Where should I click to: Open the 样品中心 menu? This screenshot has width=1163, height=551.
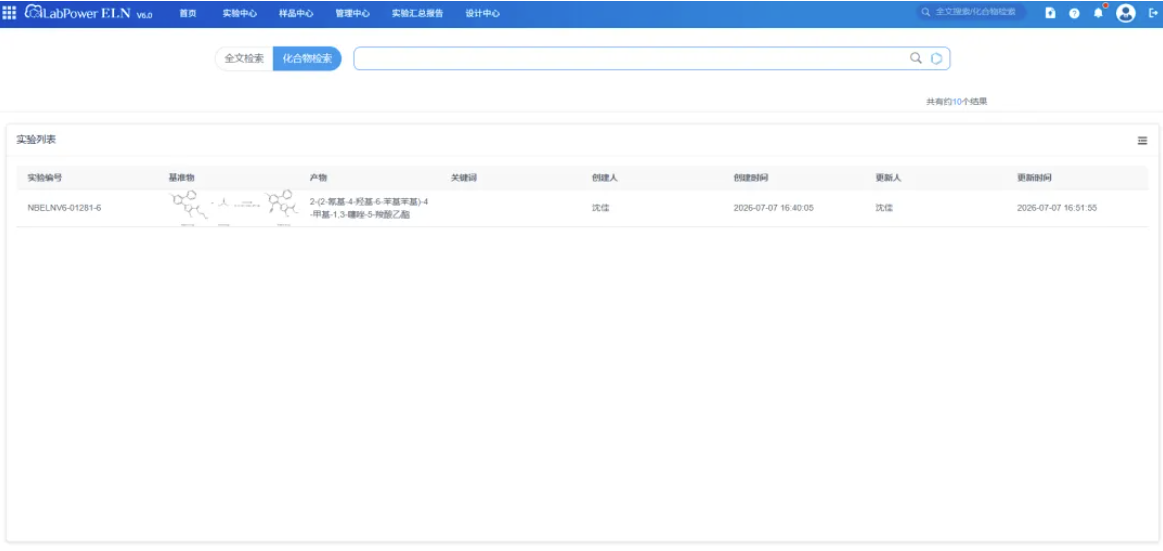coord(296,13)
